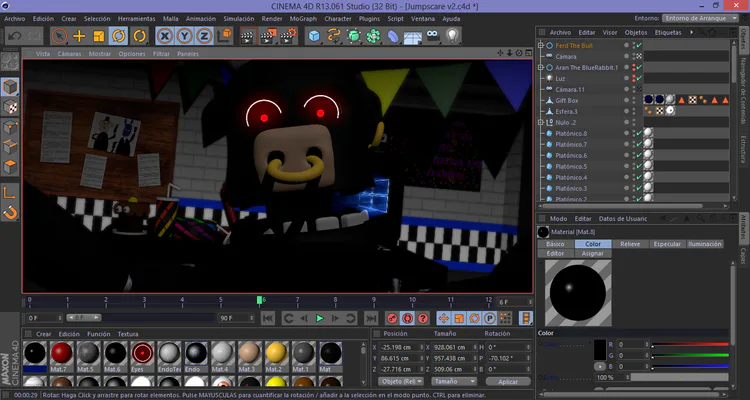Toggle position keyframe recording

(443, 318)
